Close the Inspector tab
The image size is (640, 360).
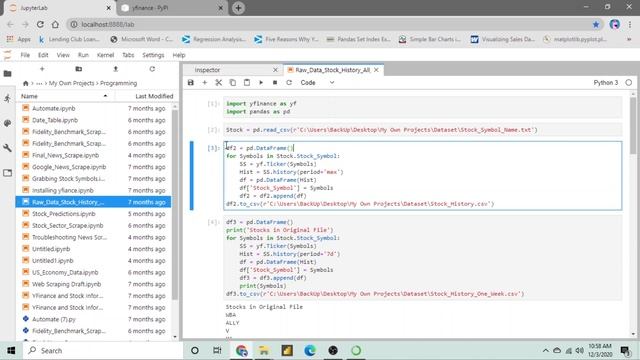[275, 70]
